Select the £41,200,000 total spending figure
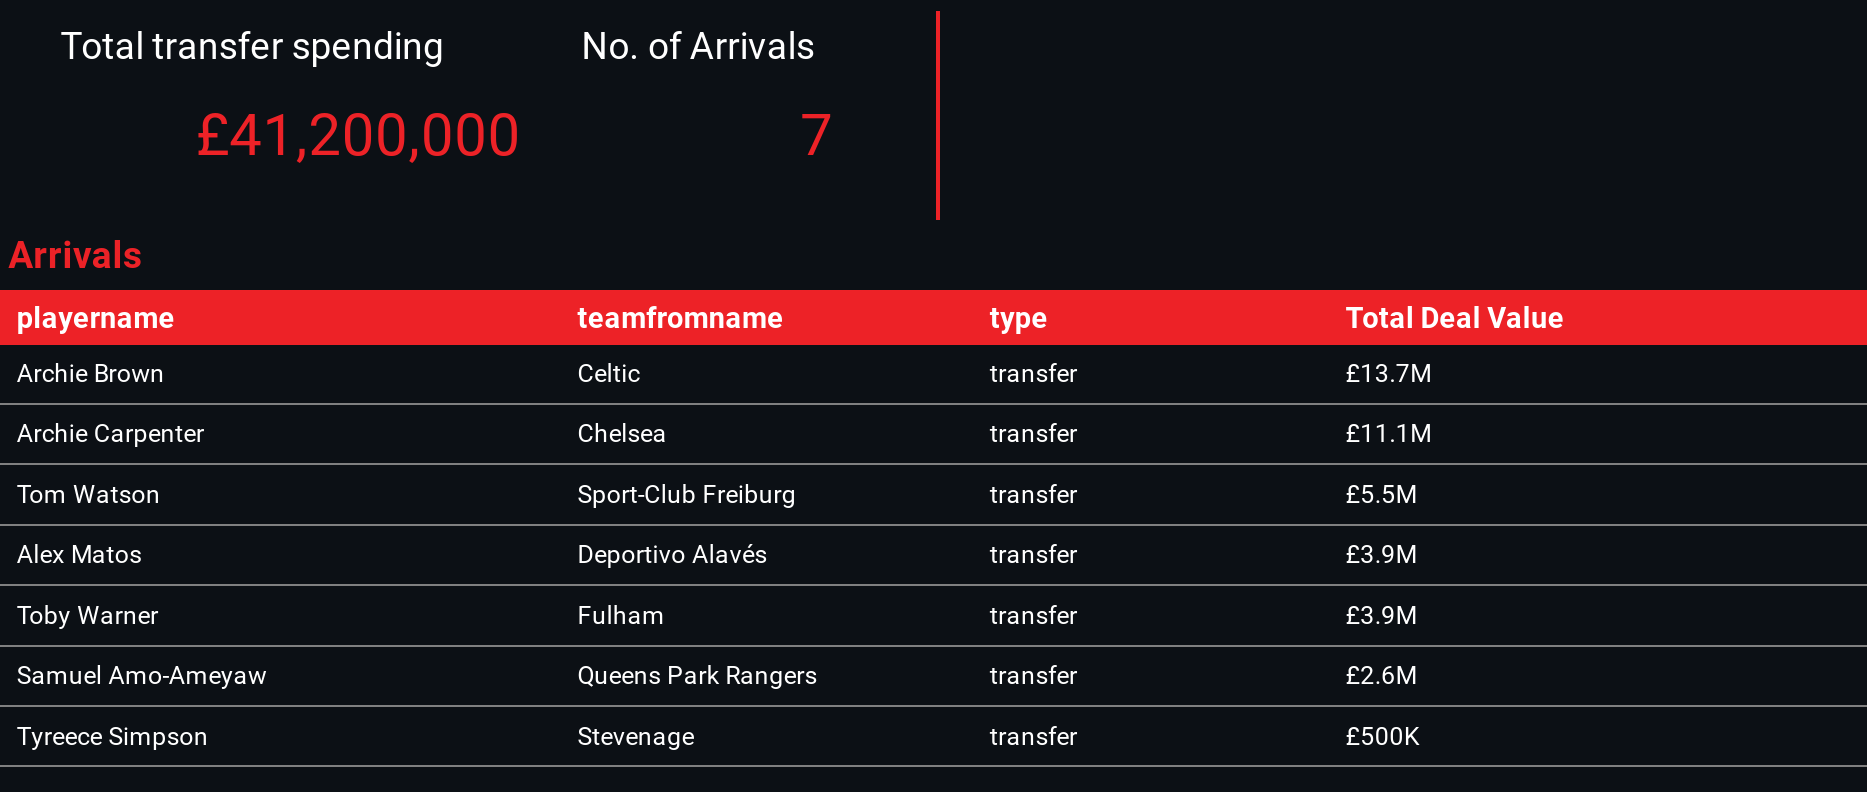The width and height of the screenshot is (1867, 792). [x=357, y=136]
